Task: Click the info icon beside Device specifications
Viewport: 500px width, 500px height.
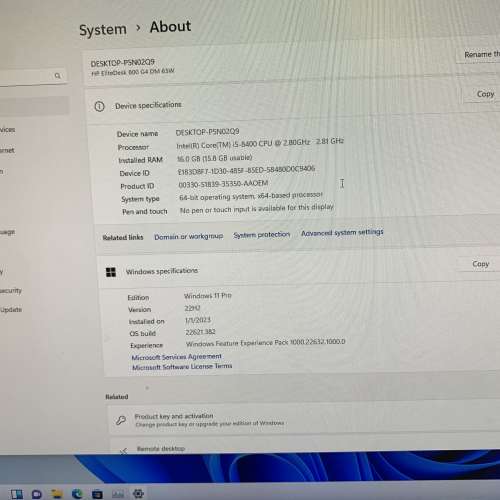Action: (x=99, y=106)
